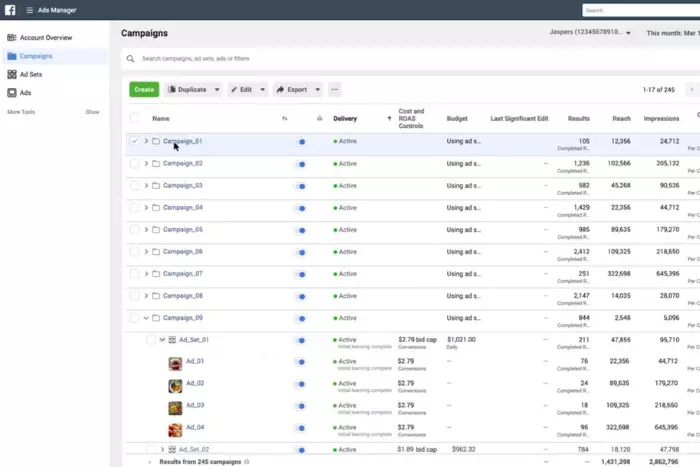700x467 pixels.
Task: Open Ad Sets in the sidebar
Action: click(55, 74)
